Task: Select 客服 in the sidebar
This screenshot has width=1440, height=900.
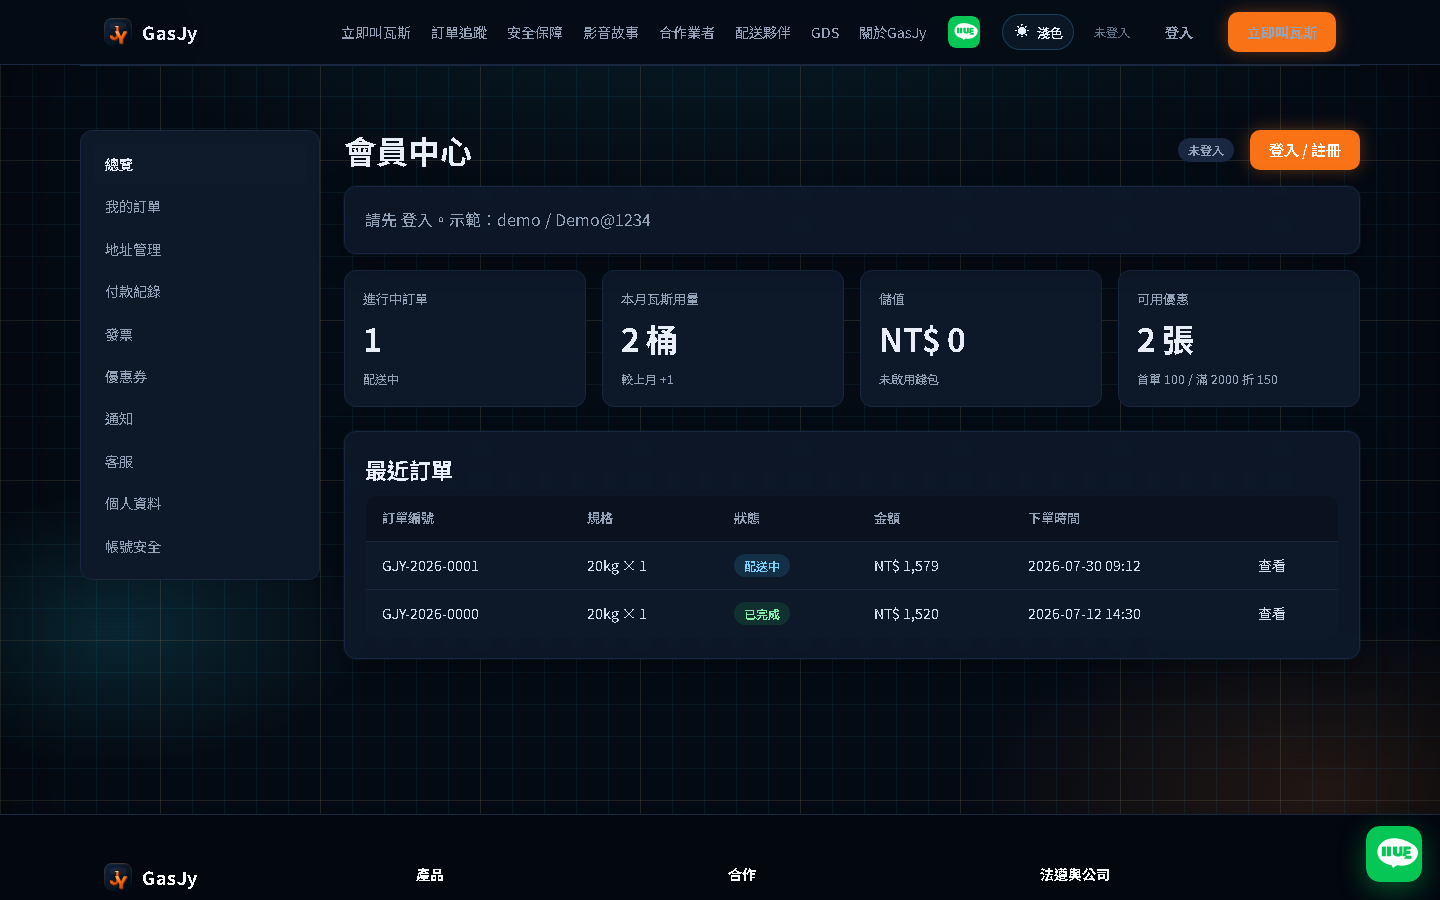Action: coord(200,462)
